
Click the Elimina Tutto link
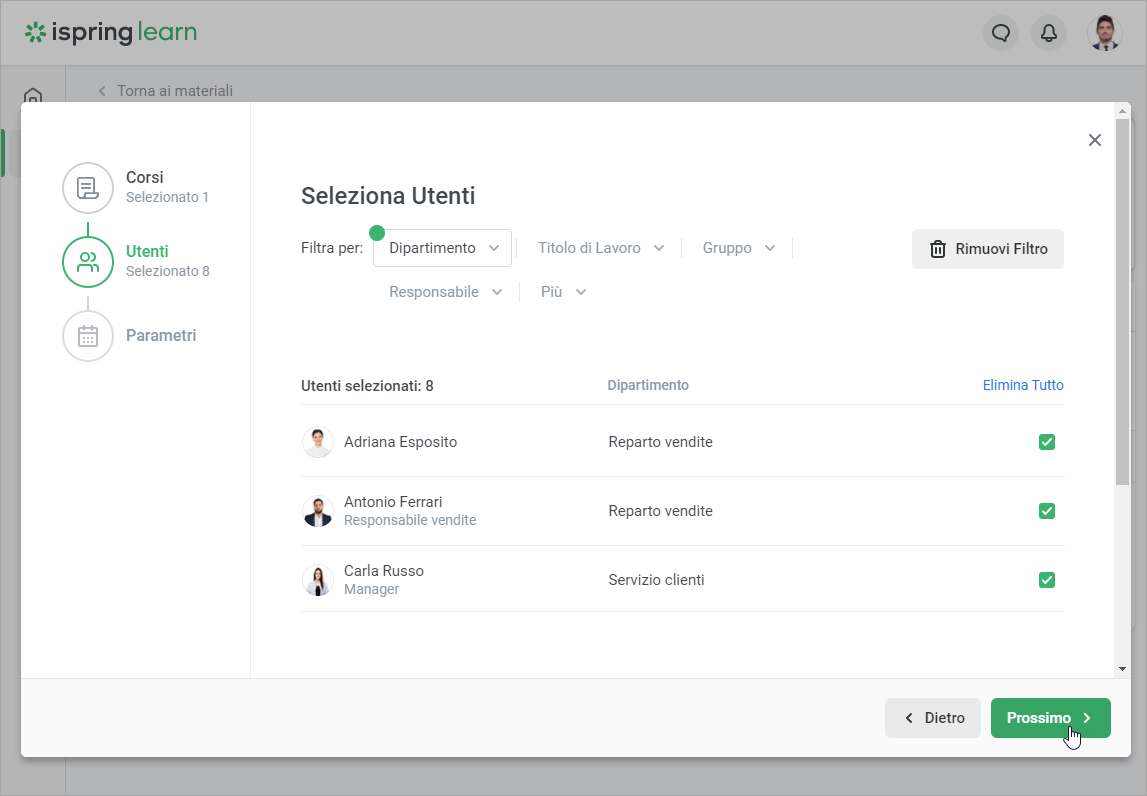tap(1023, 385)
